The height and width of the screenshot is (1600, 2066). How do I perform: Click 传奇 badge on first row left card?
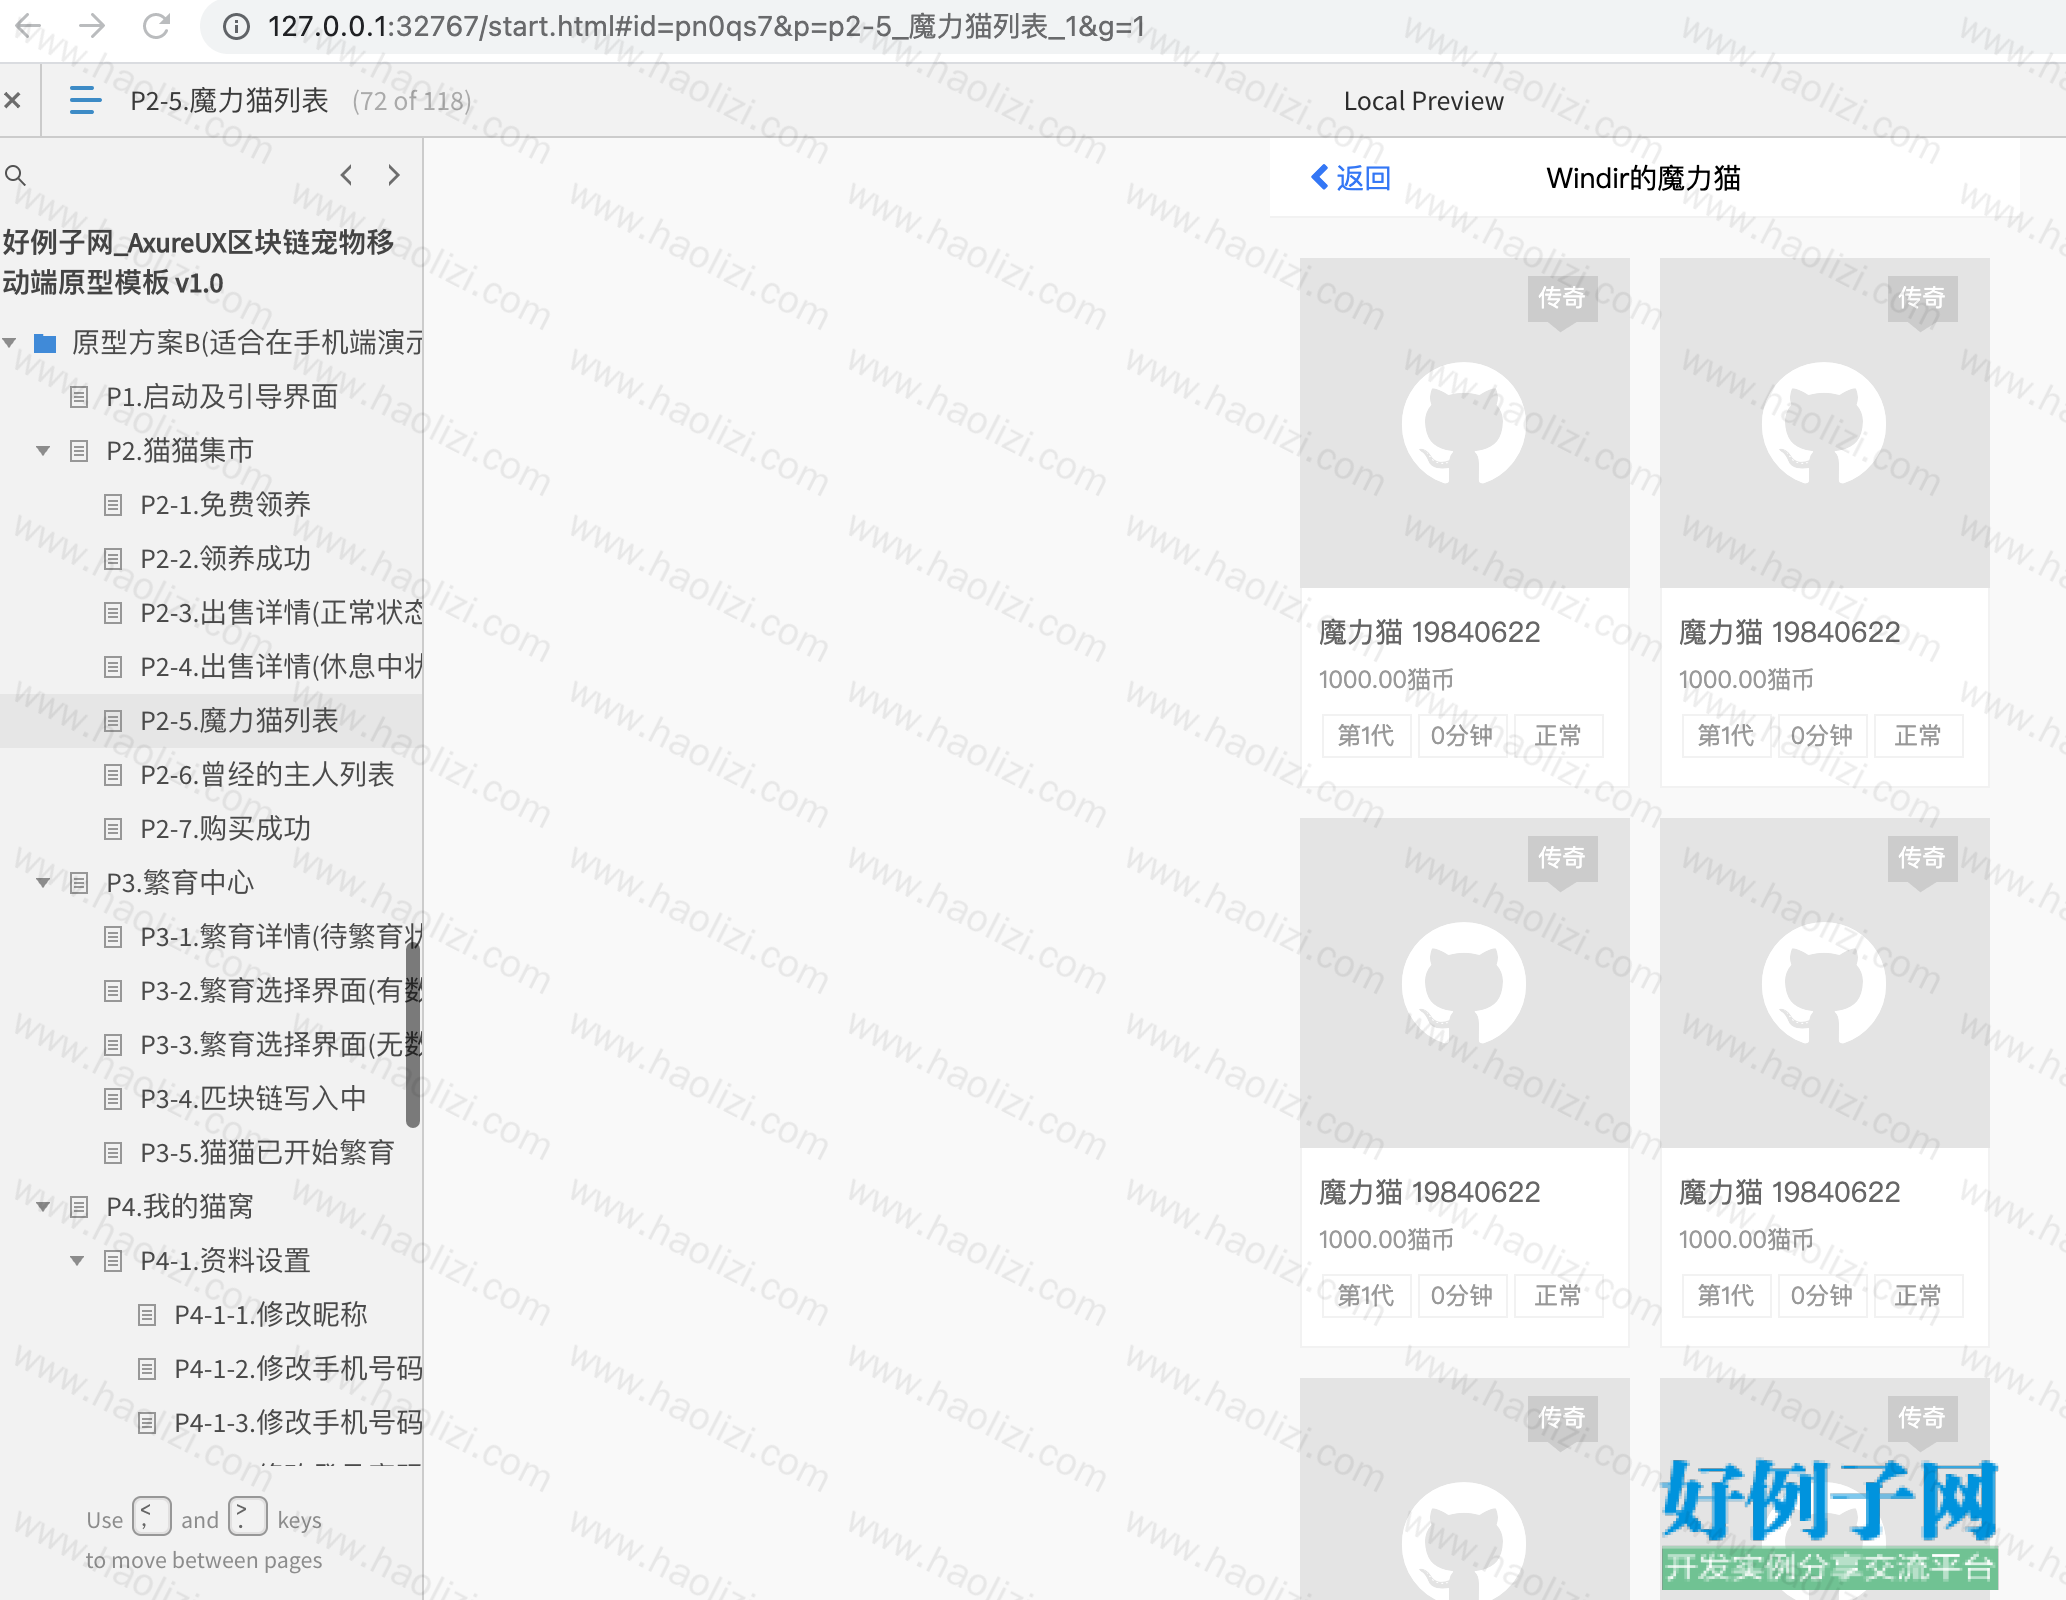(1562, 299)
